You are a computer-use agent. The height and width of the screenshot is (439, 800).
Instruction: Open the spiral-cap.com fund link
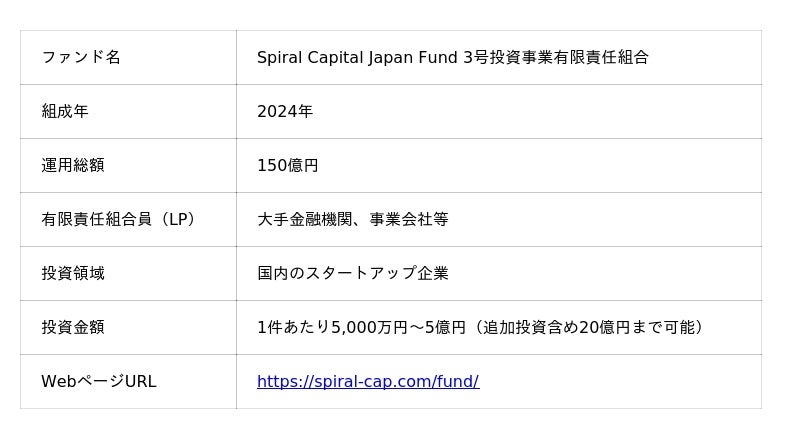(367, 381)
